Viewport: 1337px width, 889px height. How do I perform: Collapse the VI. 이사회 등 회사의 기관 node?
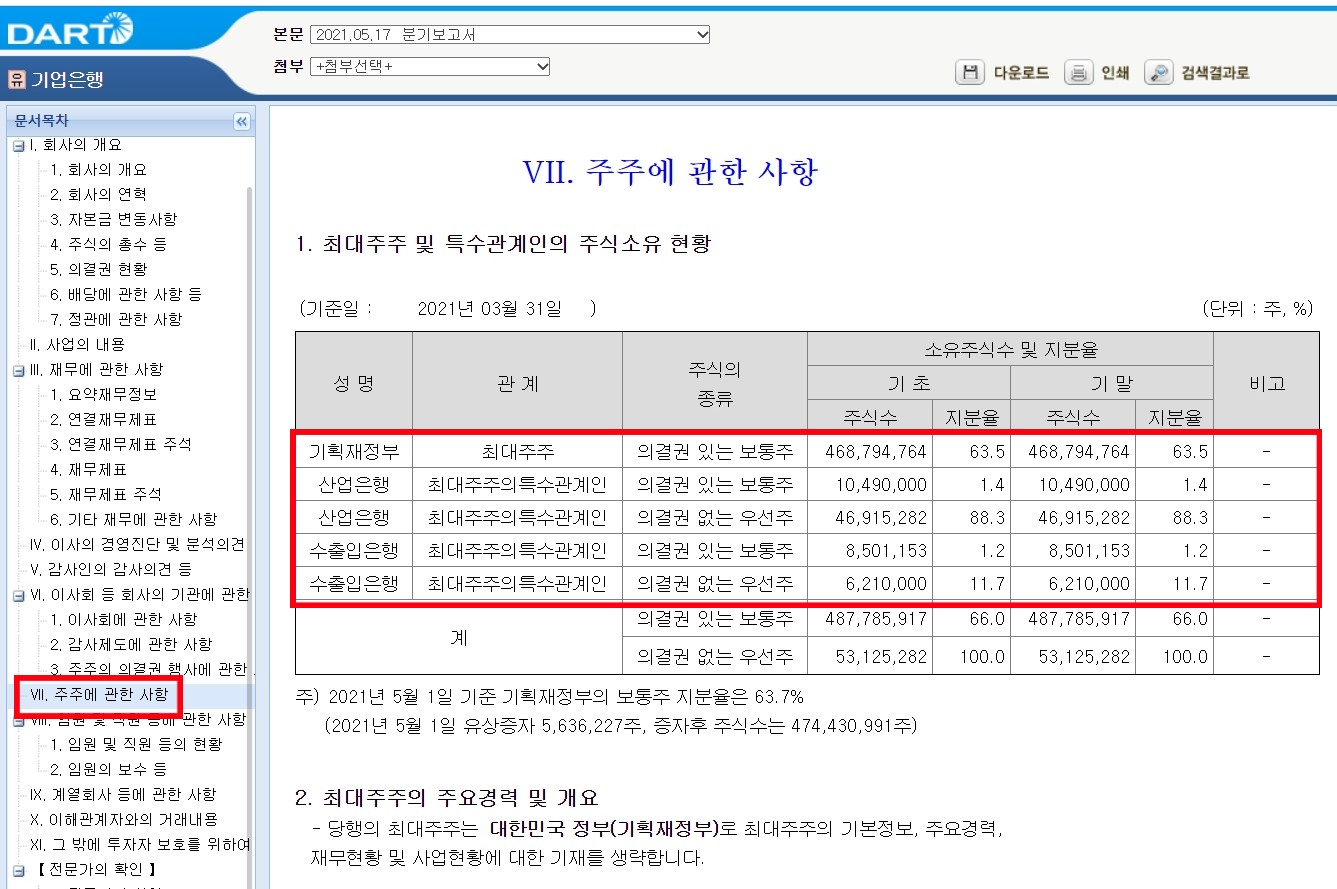tap(18, 596)
